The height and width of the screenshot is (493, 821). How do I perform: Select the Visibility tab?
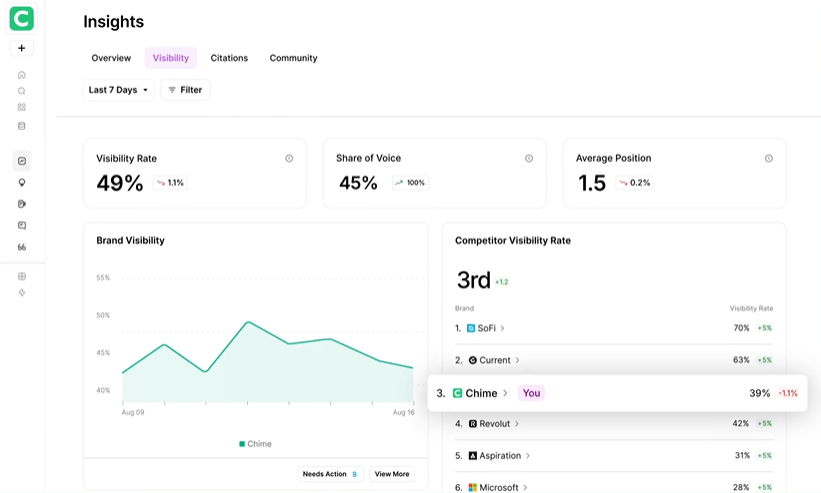coord(171,58)
